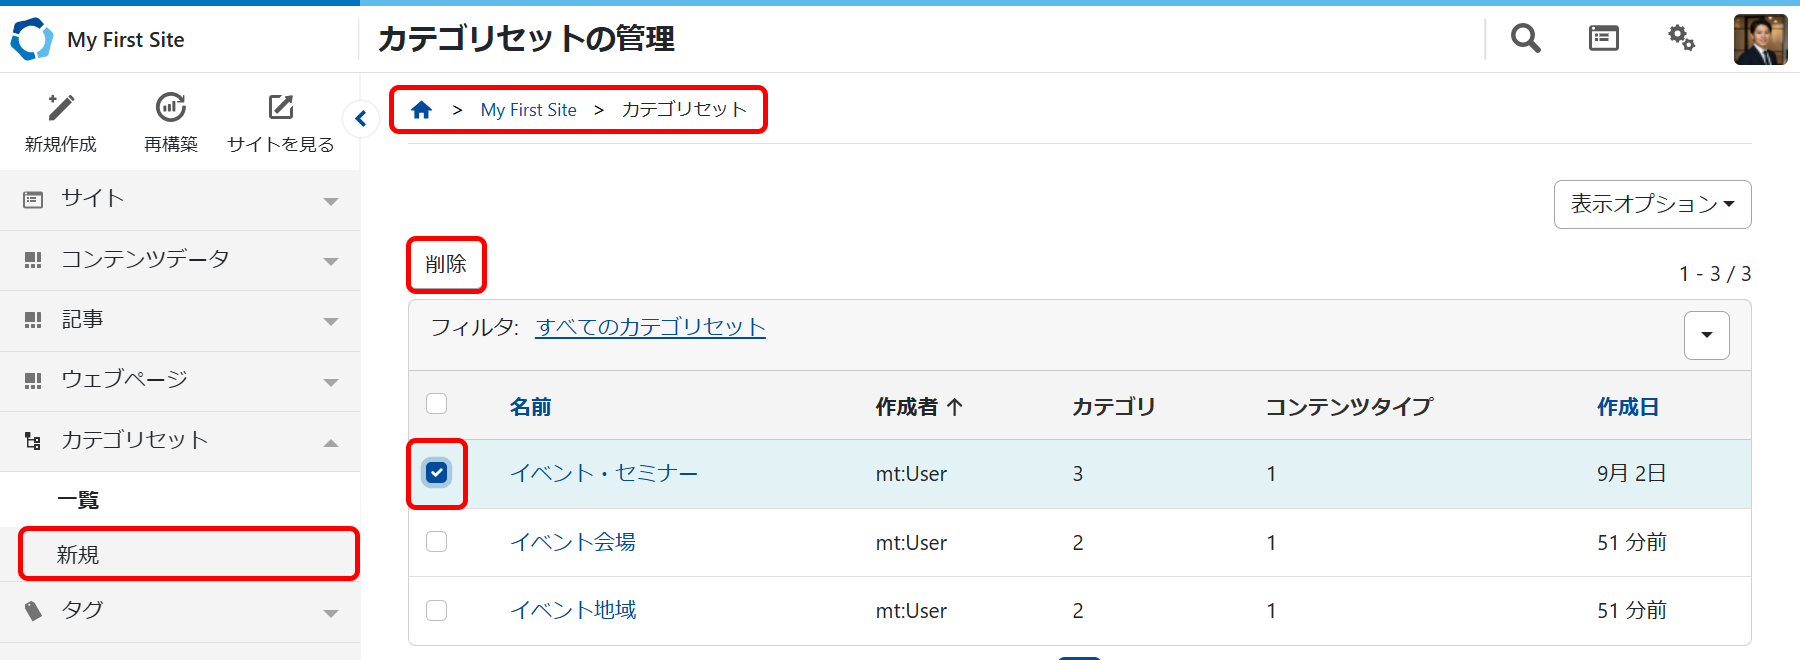This screenshot has height=660, width=1800.
Task: Collapse sidebar with the left chevron button
Action: coord(361,119)
